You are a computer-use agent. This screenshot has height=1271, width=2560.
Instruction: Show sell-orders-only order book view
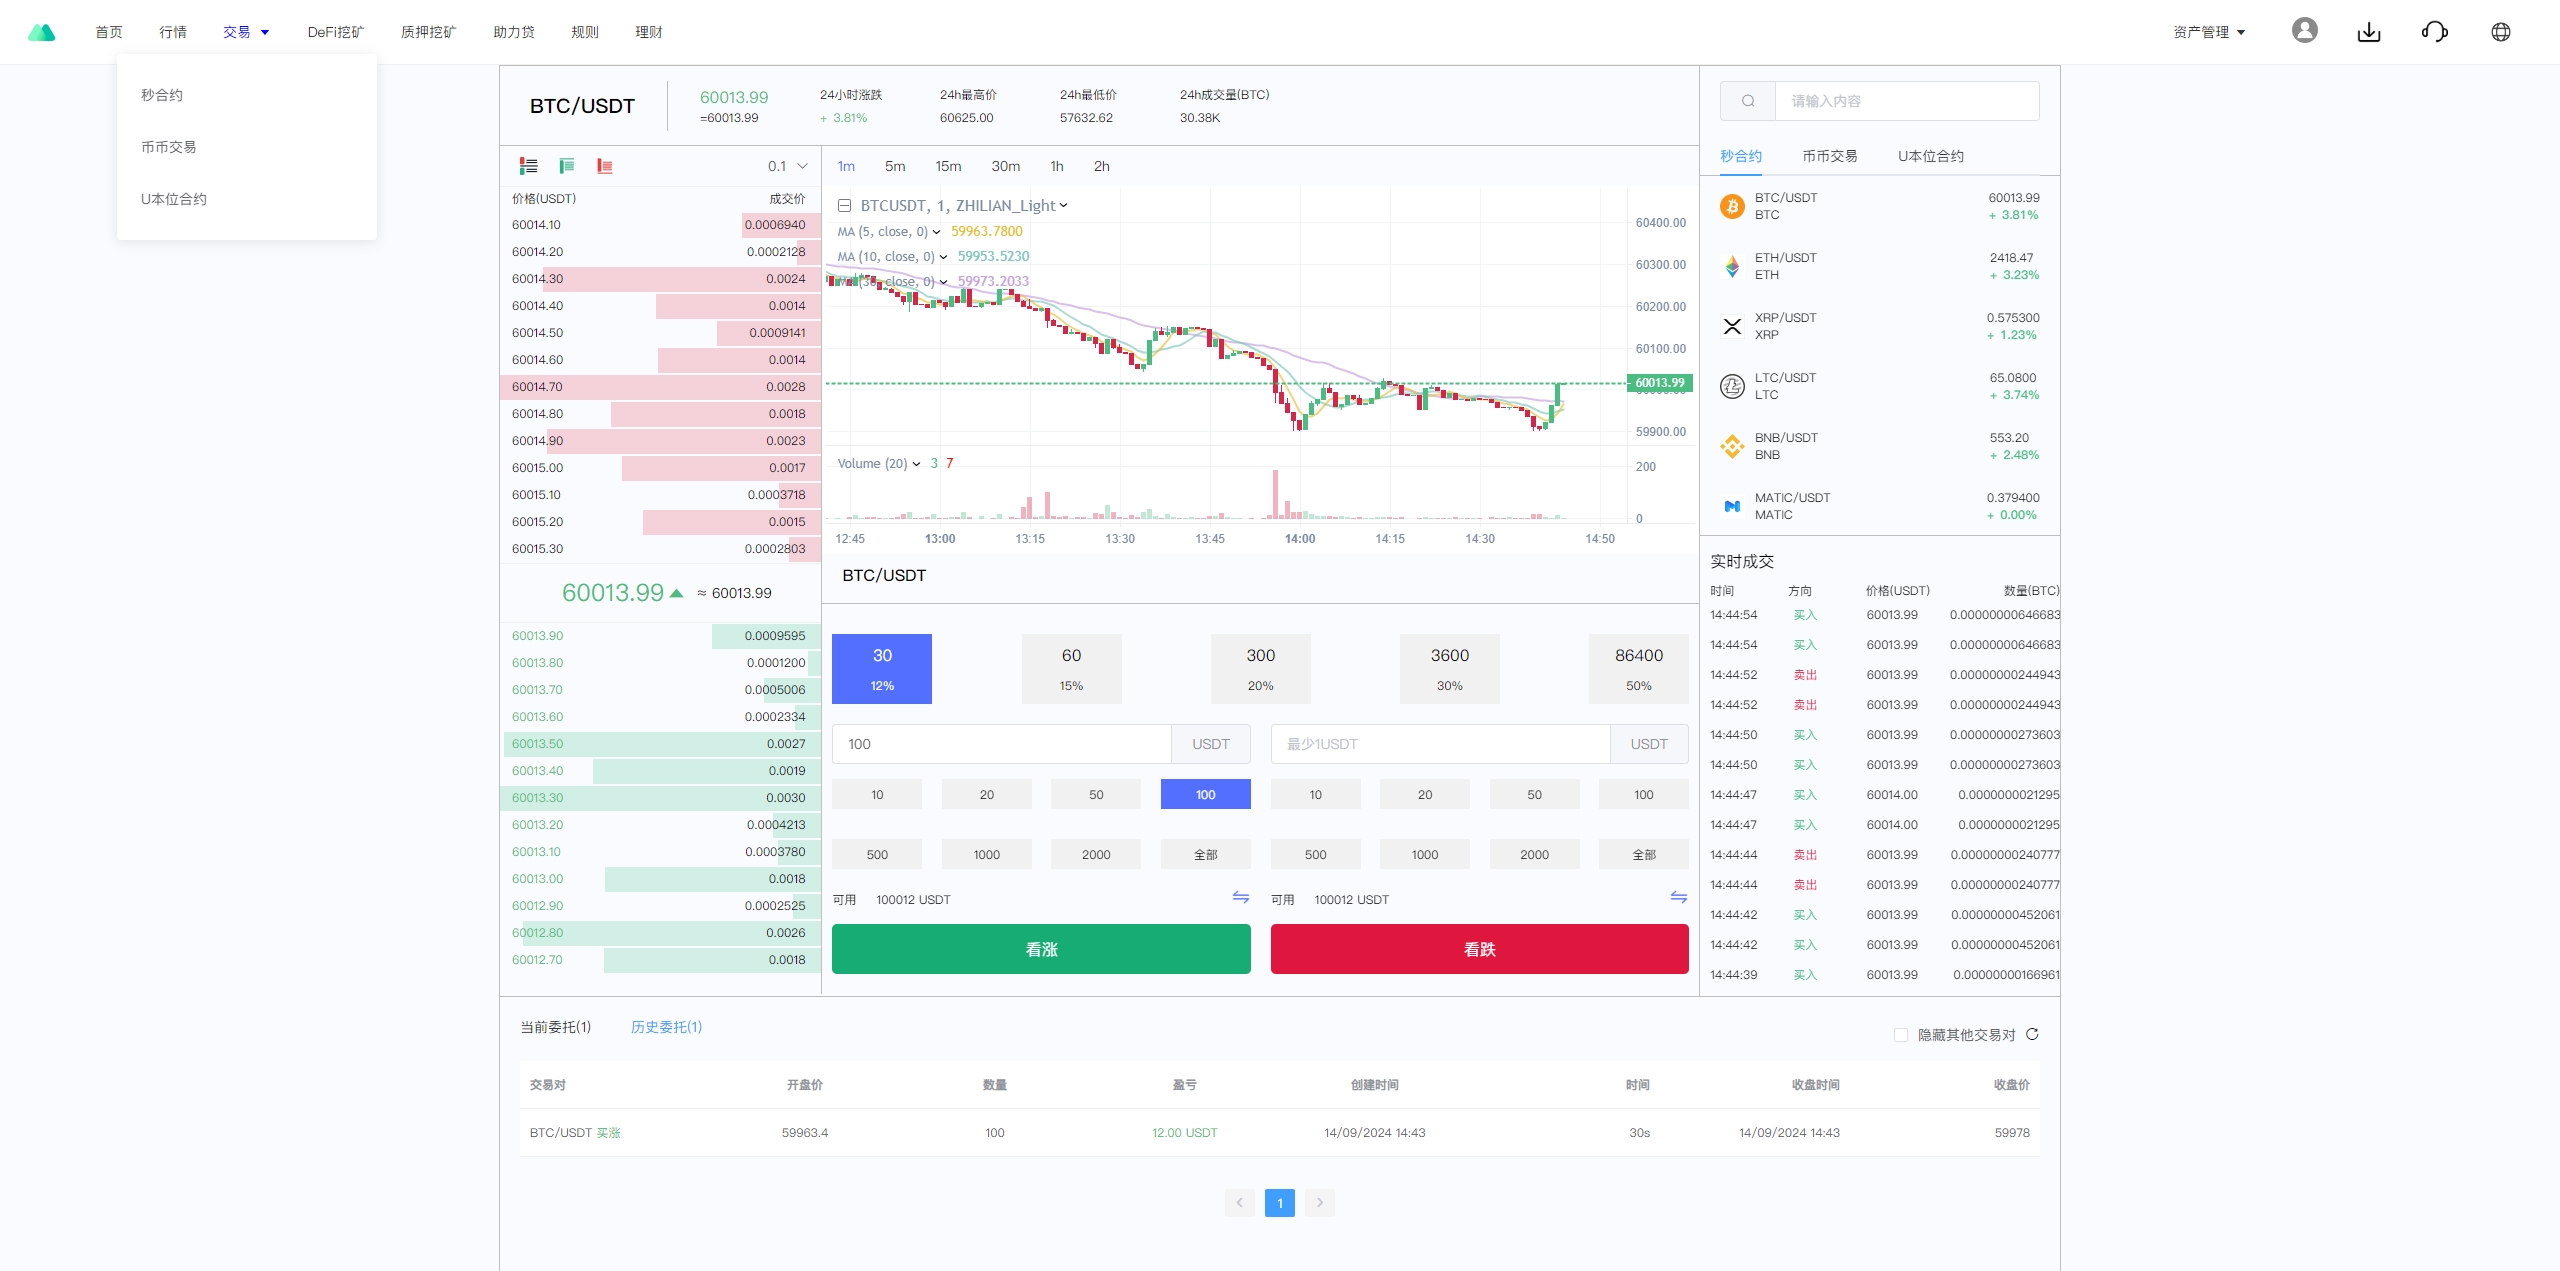point(604,166)
